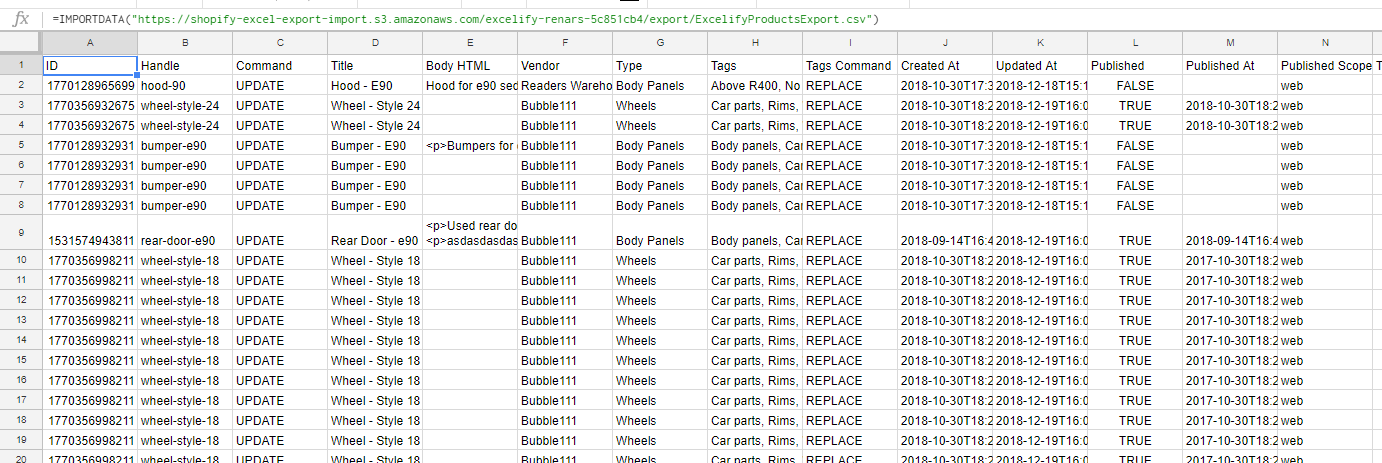Image resolution: width=1382 pixels, height=463 pixels.
Task: Select the Published Scope header cell
Action: point(1326,65)
